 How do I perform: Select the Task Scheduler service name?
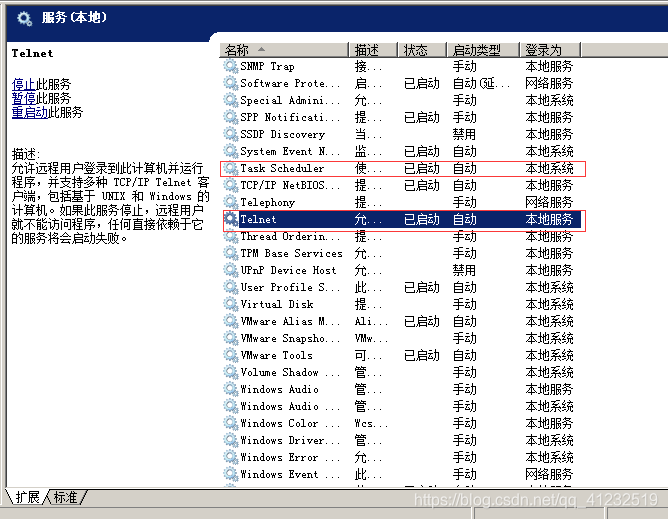coord(282,168)
